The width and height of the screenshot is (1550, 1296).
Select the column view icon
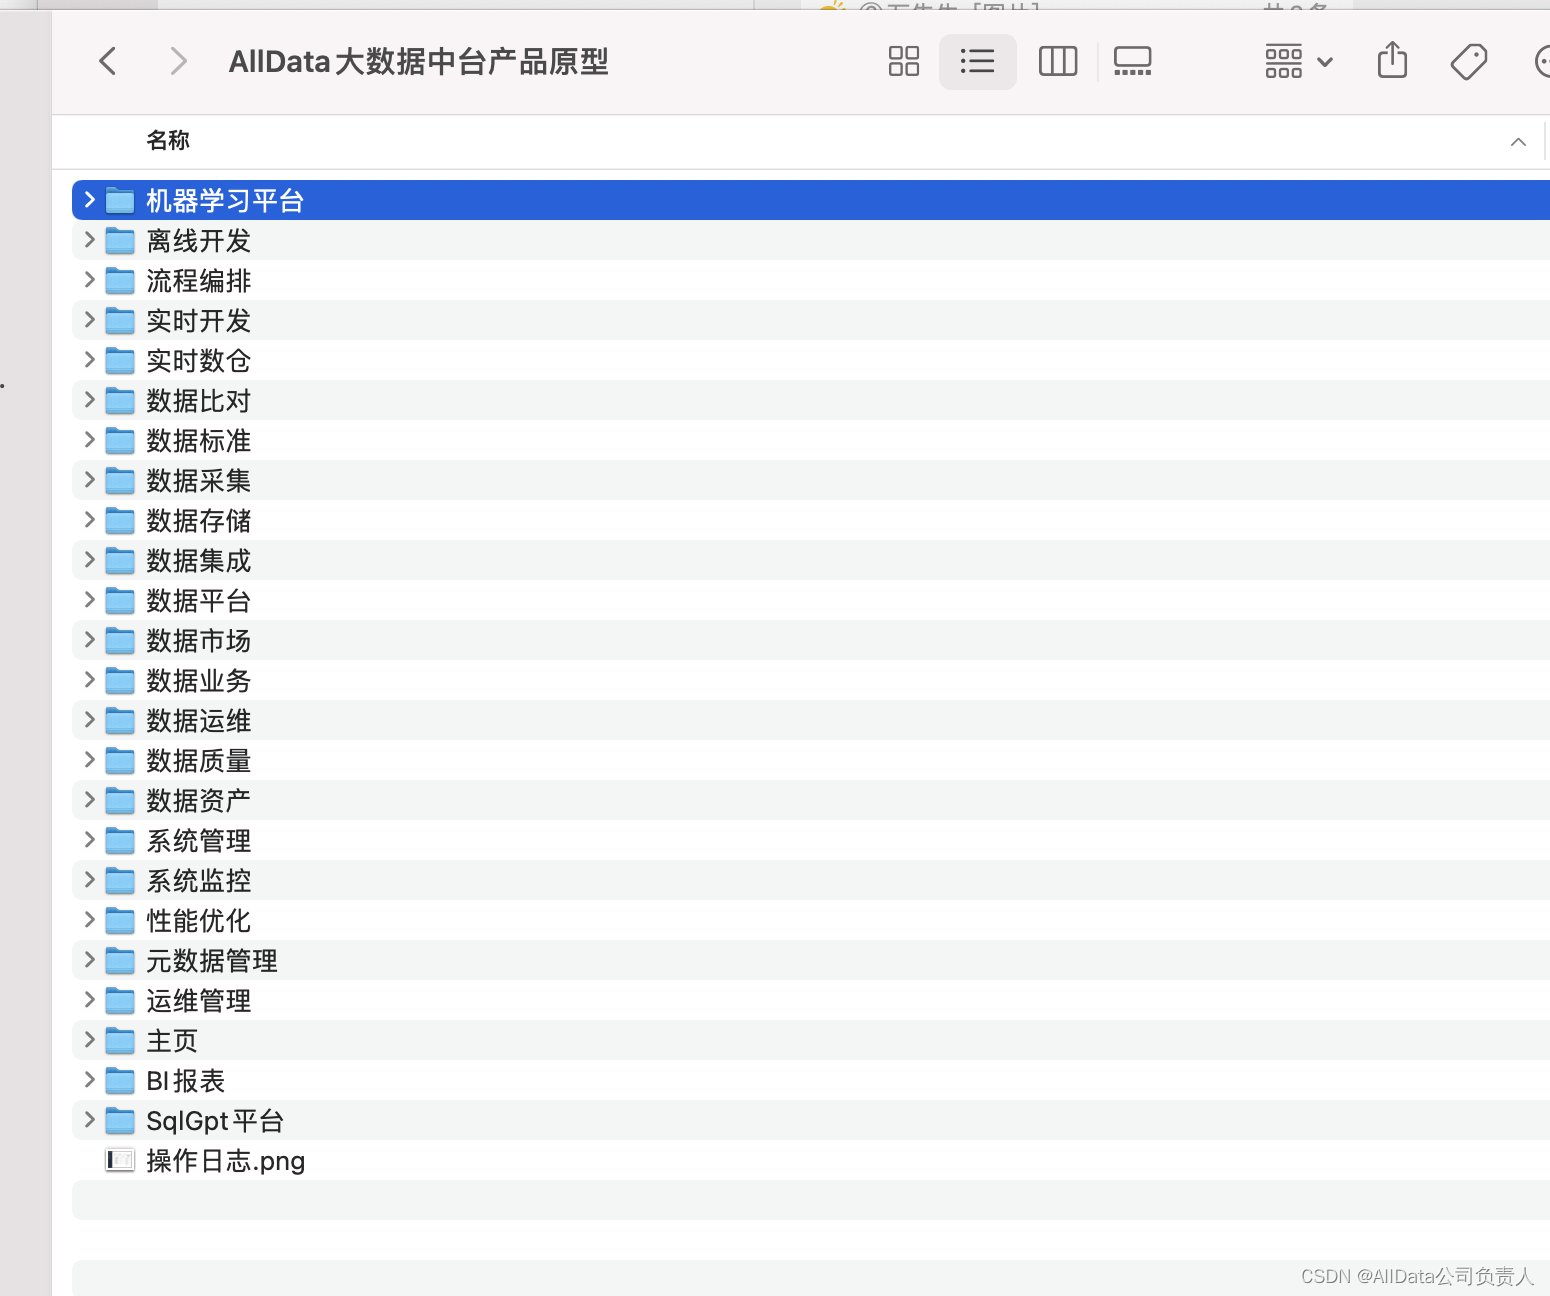(1057, 61)
